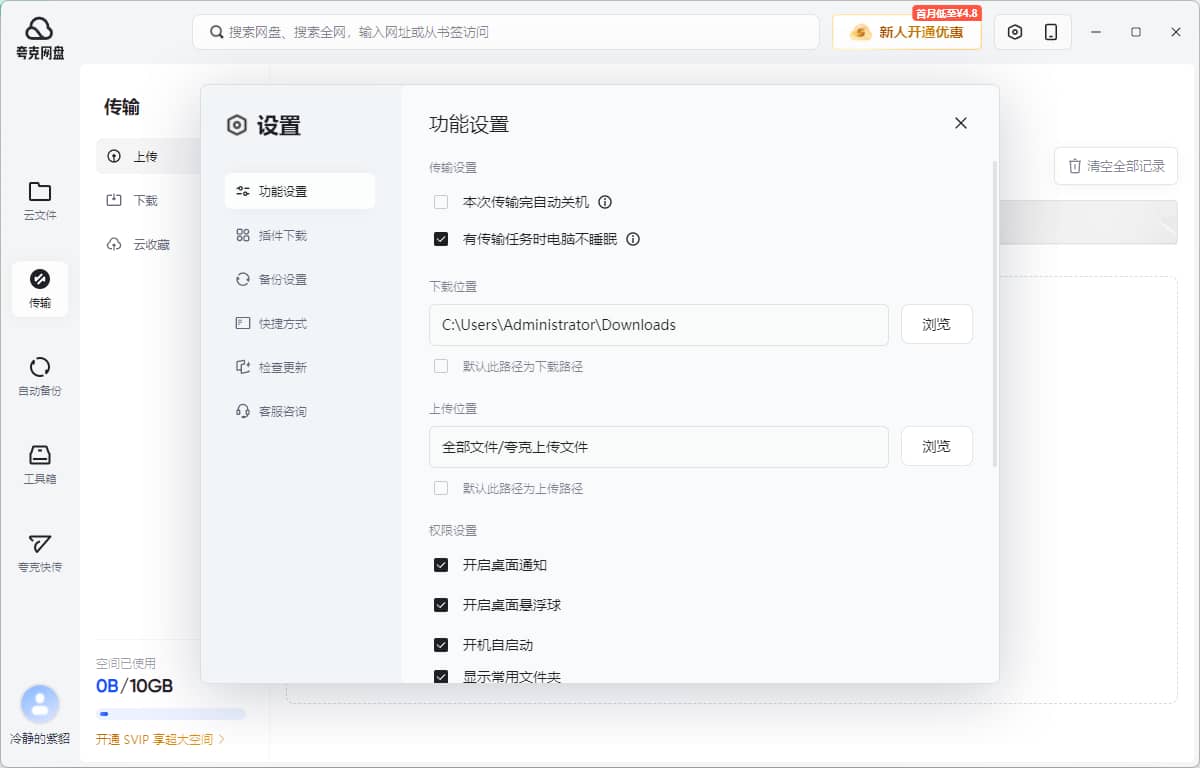Screen dimensions: 1200x768
Task: Click 清空全部记录 button
Action: pos(1116,166)
